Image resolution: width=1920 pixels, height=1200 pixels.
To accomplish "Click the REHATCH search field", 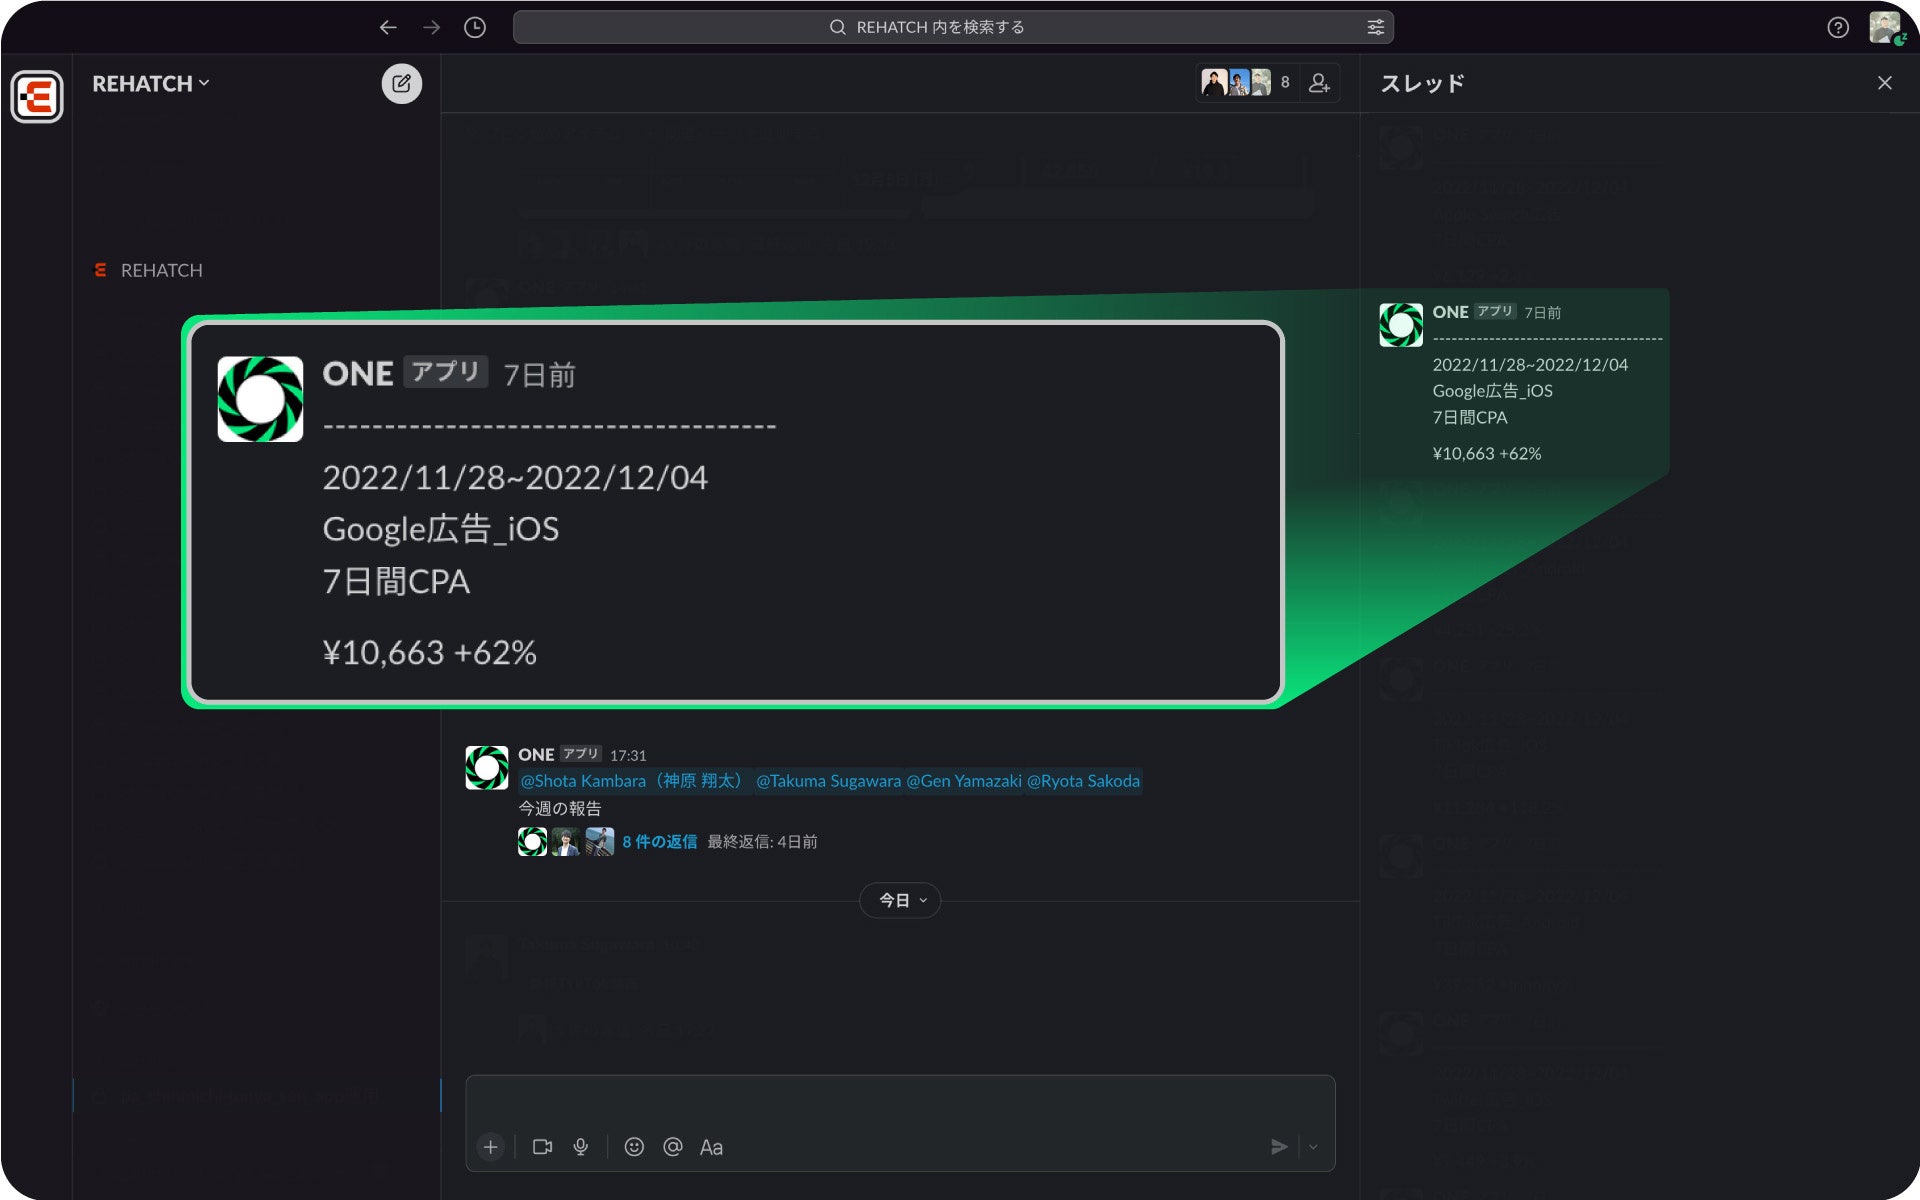I will (953, 27).
